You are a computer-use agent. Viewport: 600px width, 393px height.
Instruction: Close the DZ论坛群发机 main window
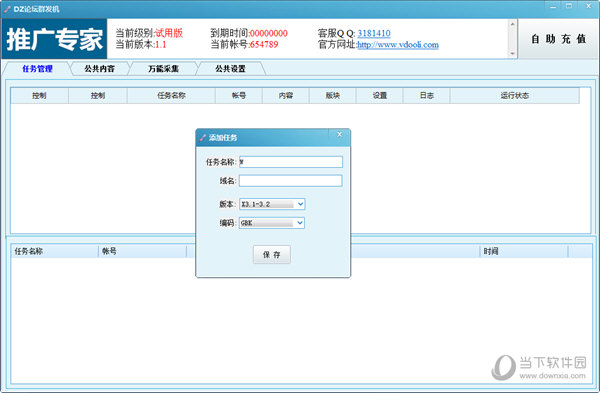pyautogui.click(x=589, y=6)
